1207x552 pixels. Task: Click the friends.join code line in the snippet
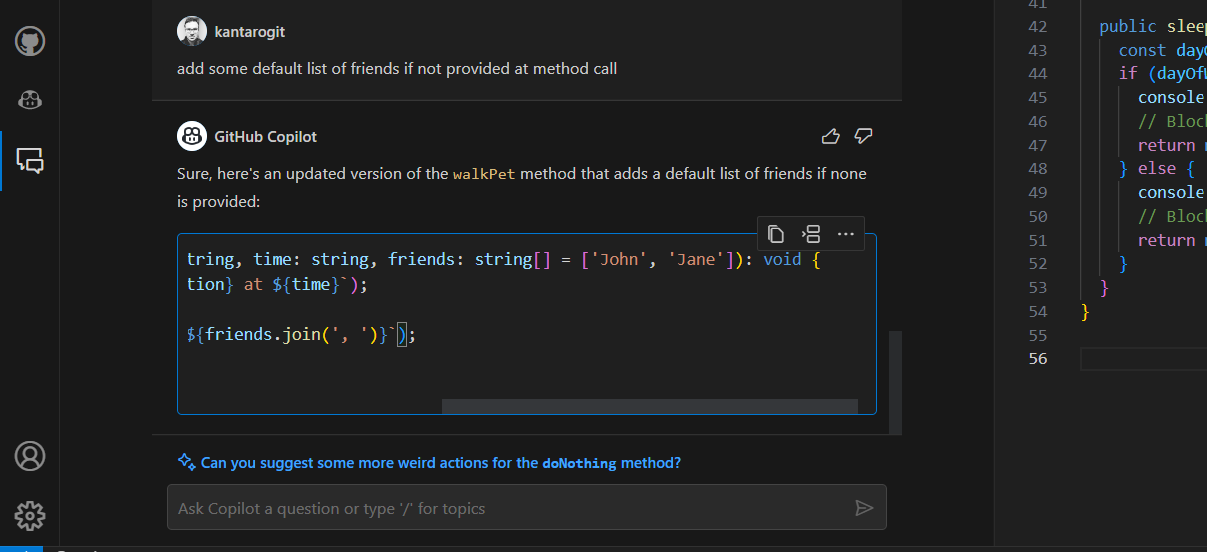pyautogui.click(x=301, y=335)
